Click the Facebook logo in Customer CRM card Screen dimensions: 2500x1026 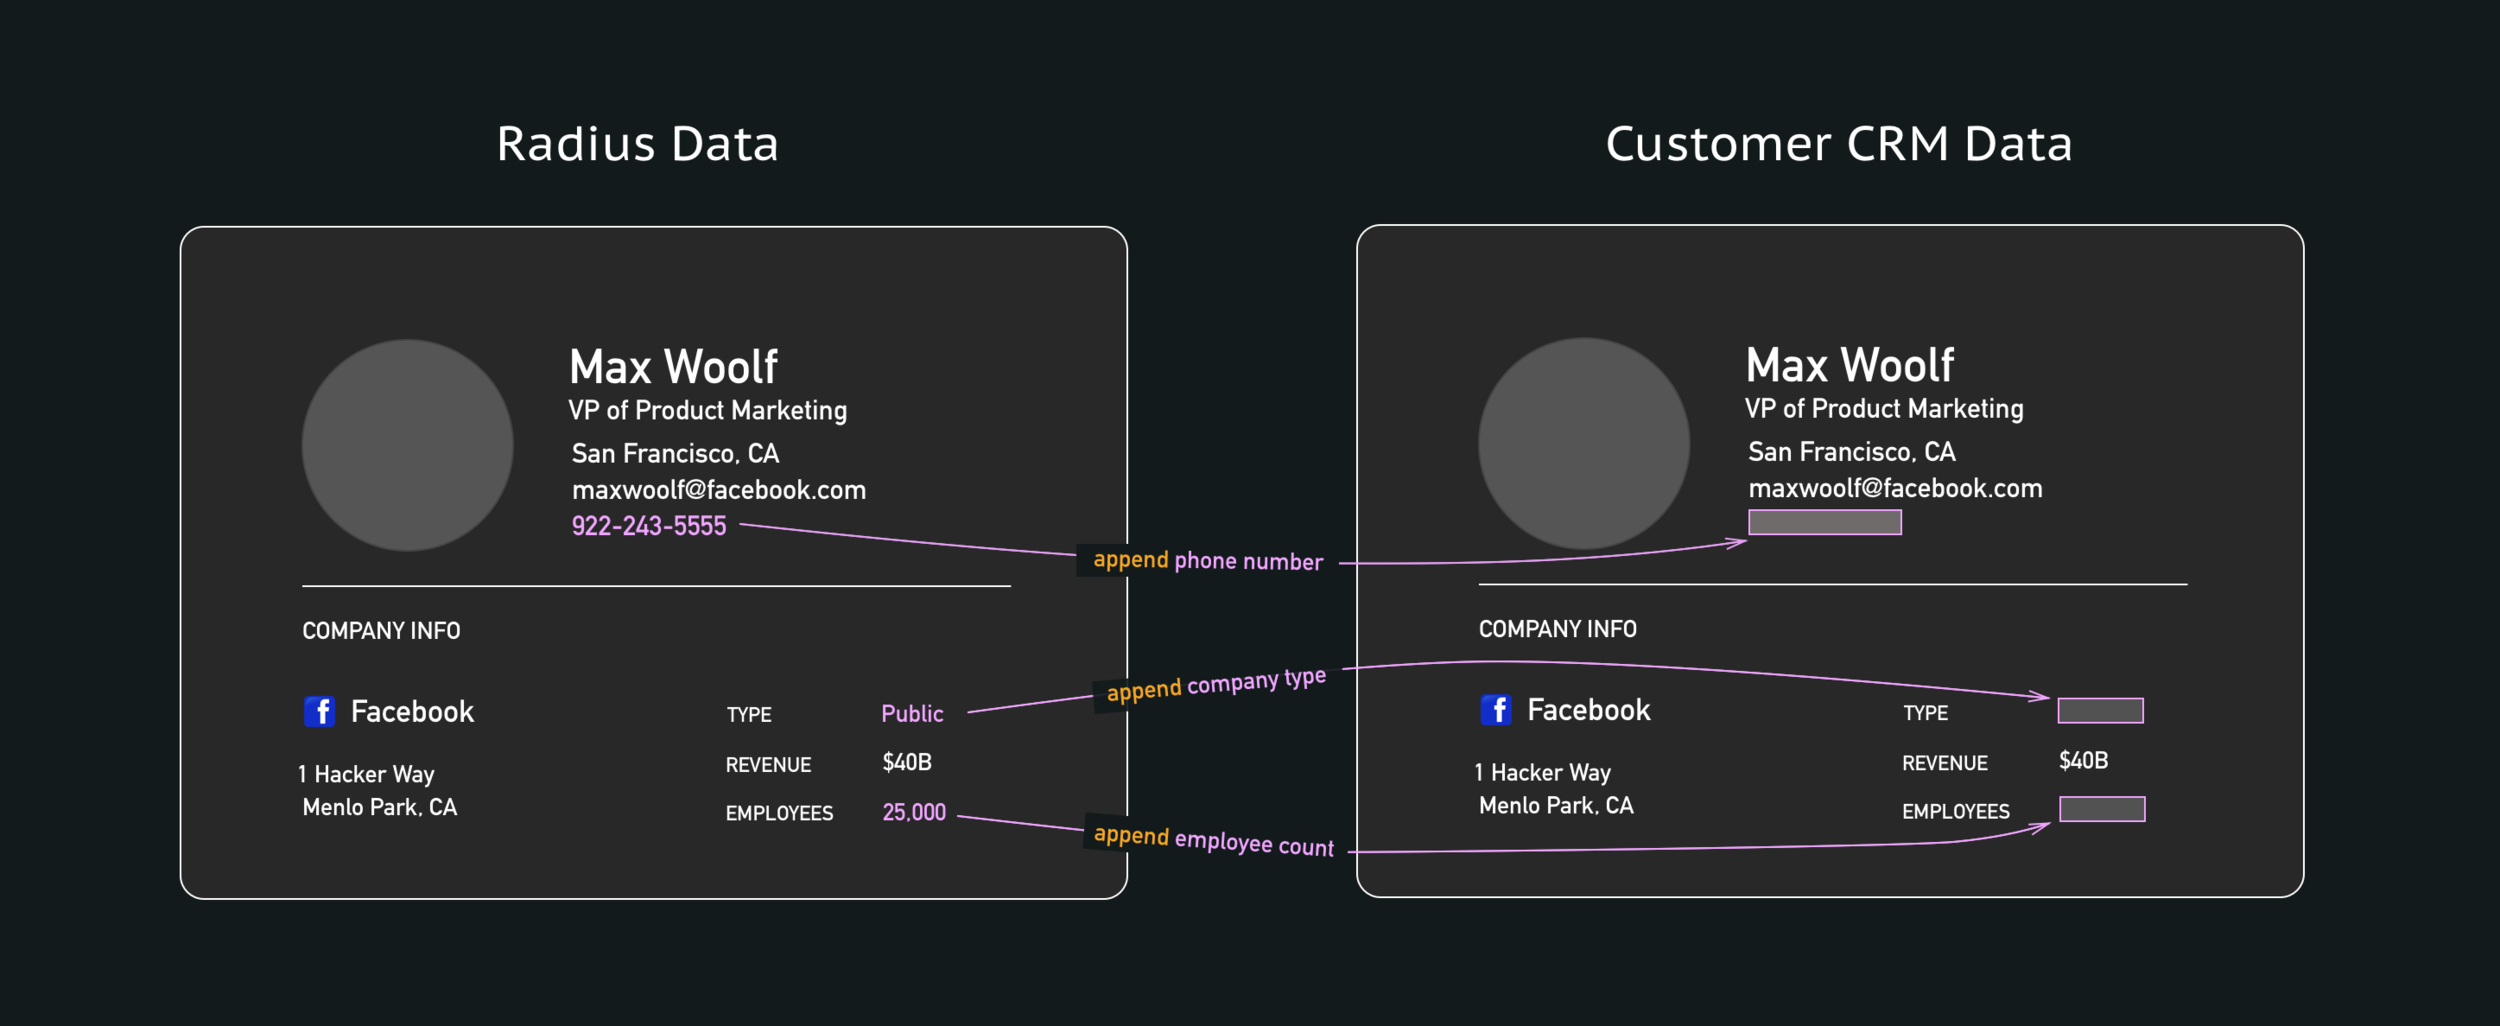coord(1496,710)
